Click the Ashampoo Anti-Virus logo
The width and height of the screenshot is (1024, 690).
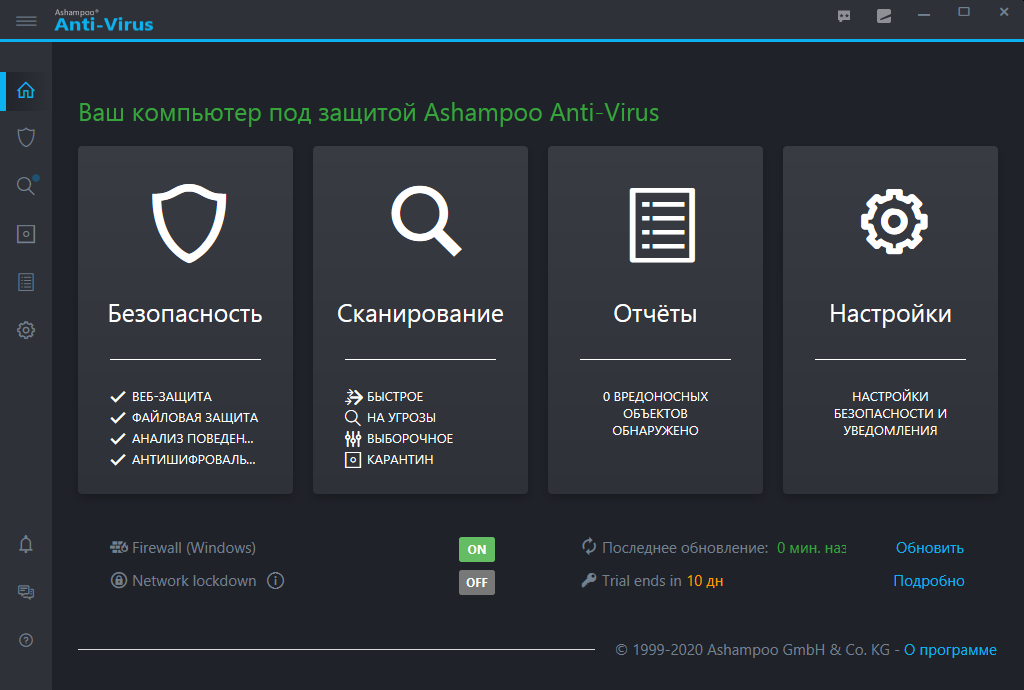pyautogui.click(x=104, y=20)
